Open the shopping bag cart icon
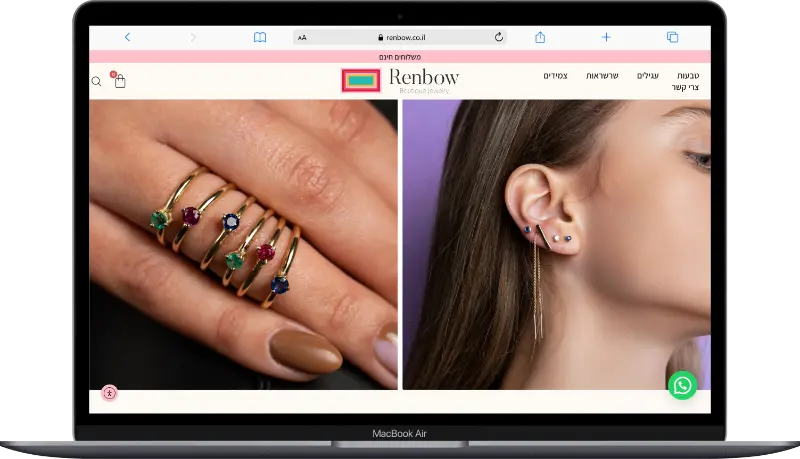Viewport: 800px width, 459px height. pos(120,81)
